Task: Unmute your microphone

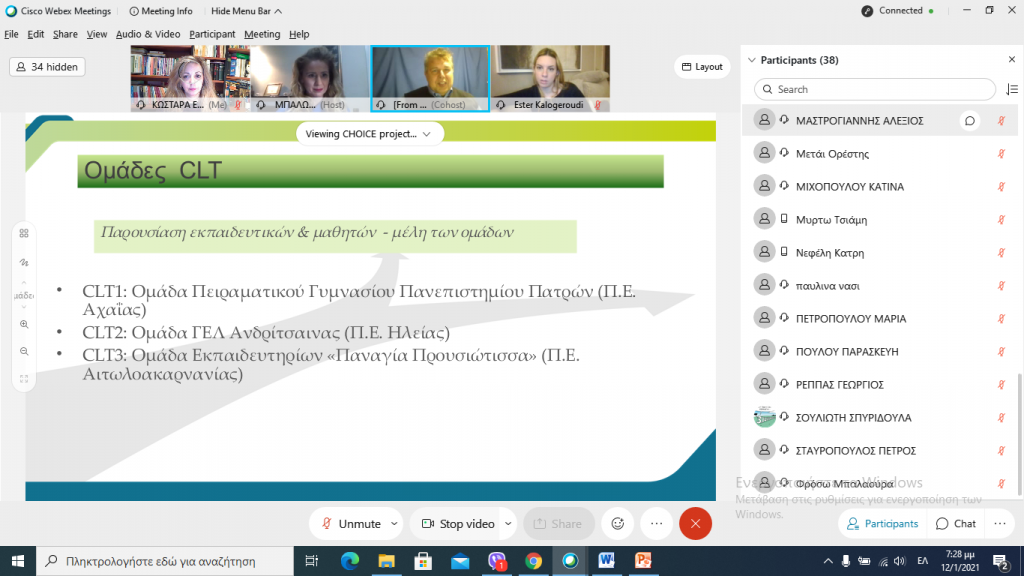Action: click(x=349, y=524)
